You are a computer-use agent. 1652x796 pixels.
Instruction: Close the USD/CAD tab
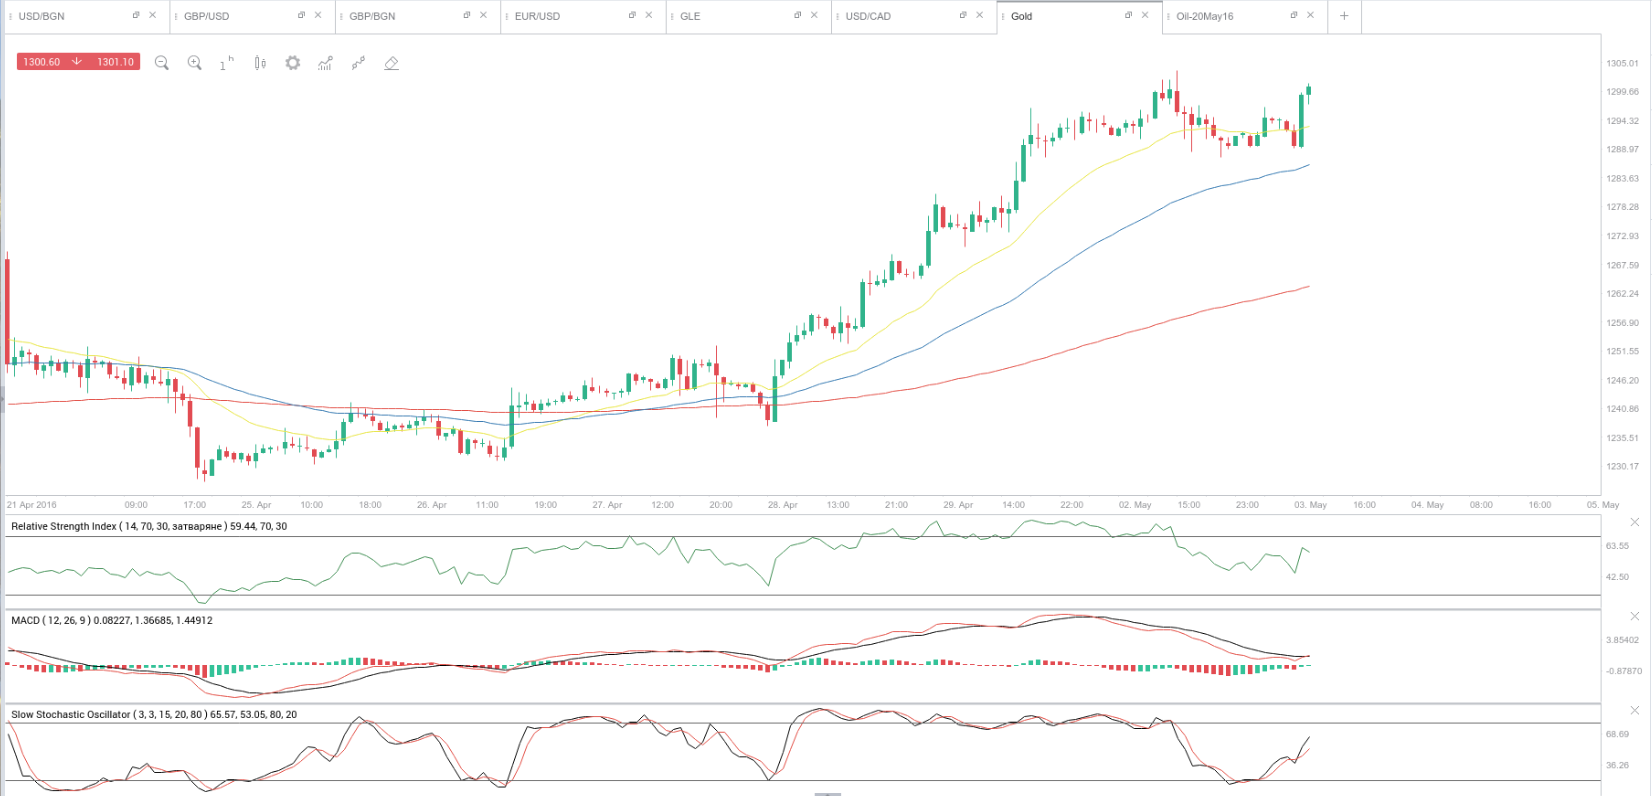coord(979,15)
